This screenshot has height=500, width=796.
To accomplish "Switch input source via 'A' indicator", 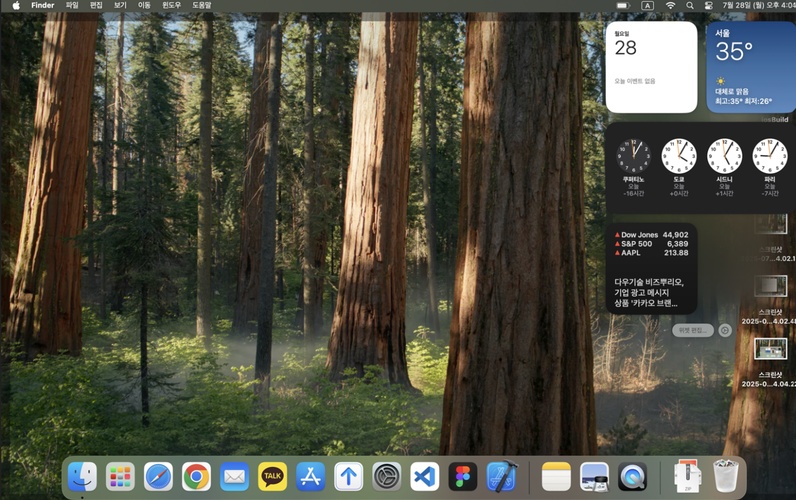I will tap(647, 5).
